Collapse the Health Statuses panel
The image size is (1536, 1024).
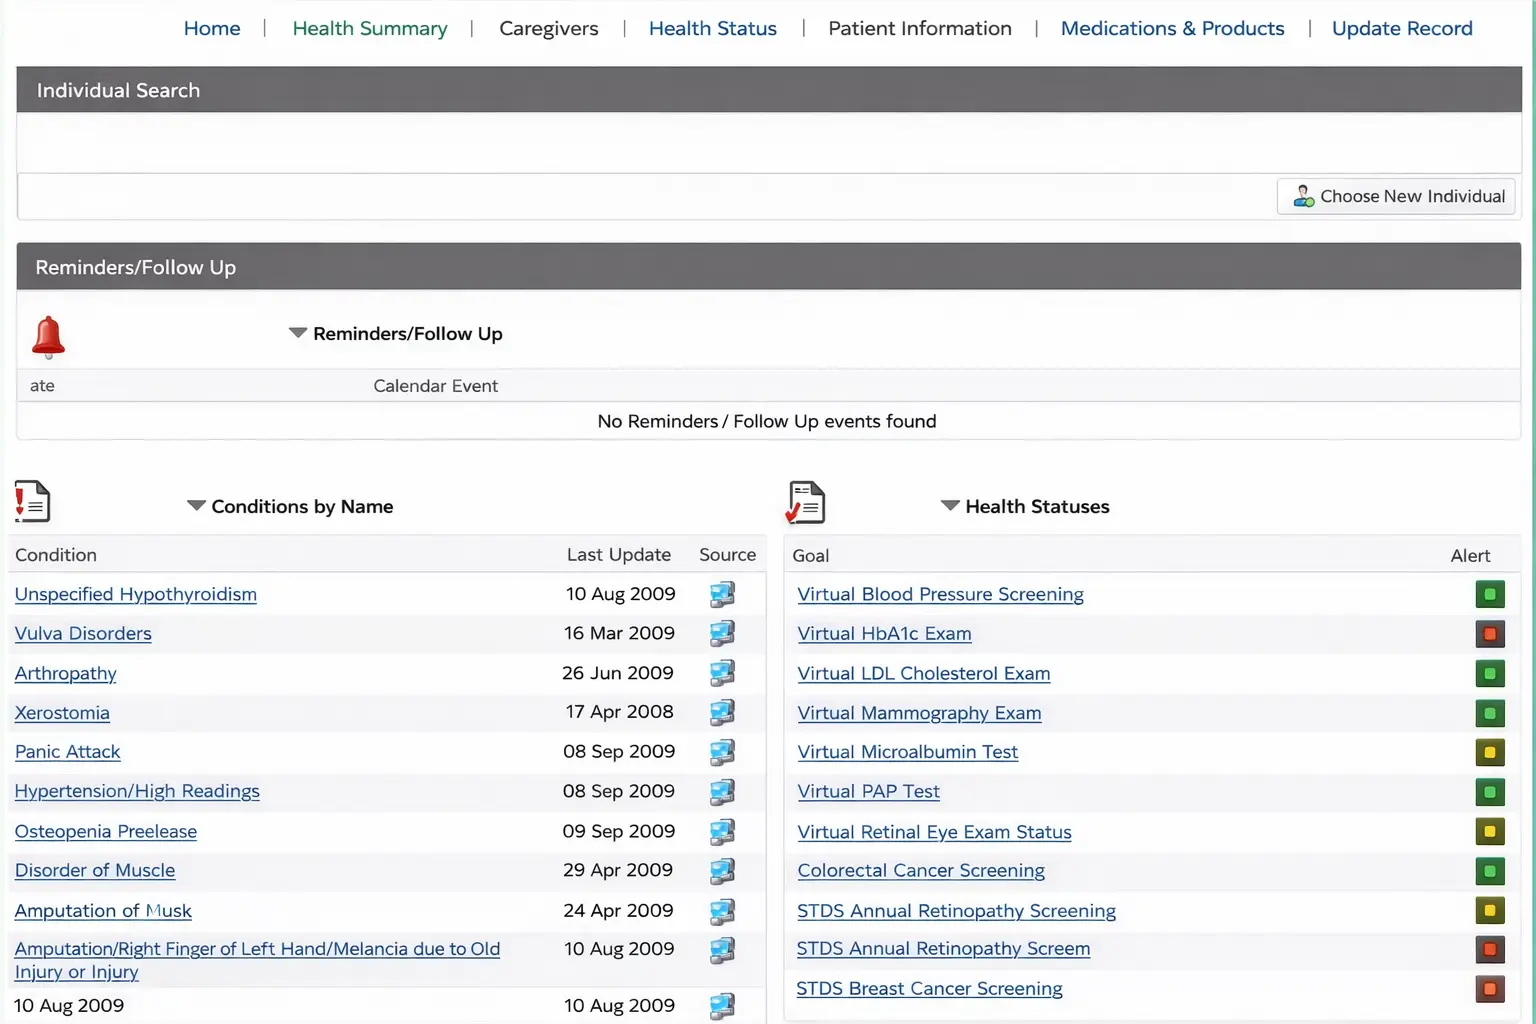pos(949,506)
